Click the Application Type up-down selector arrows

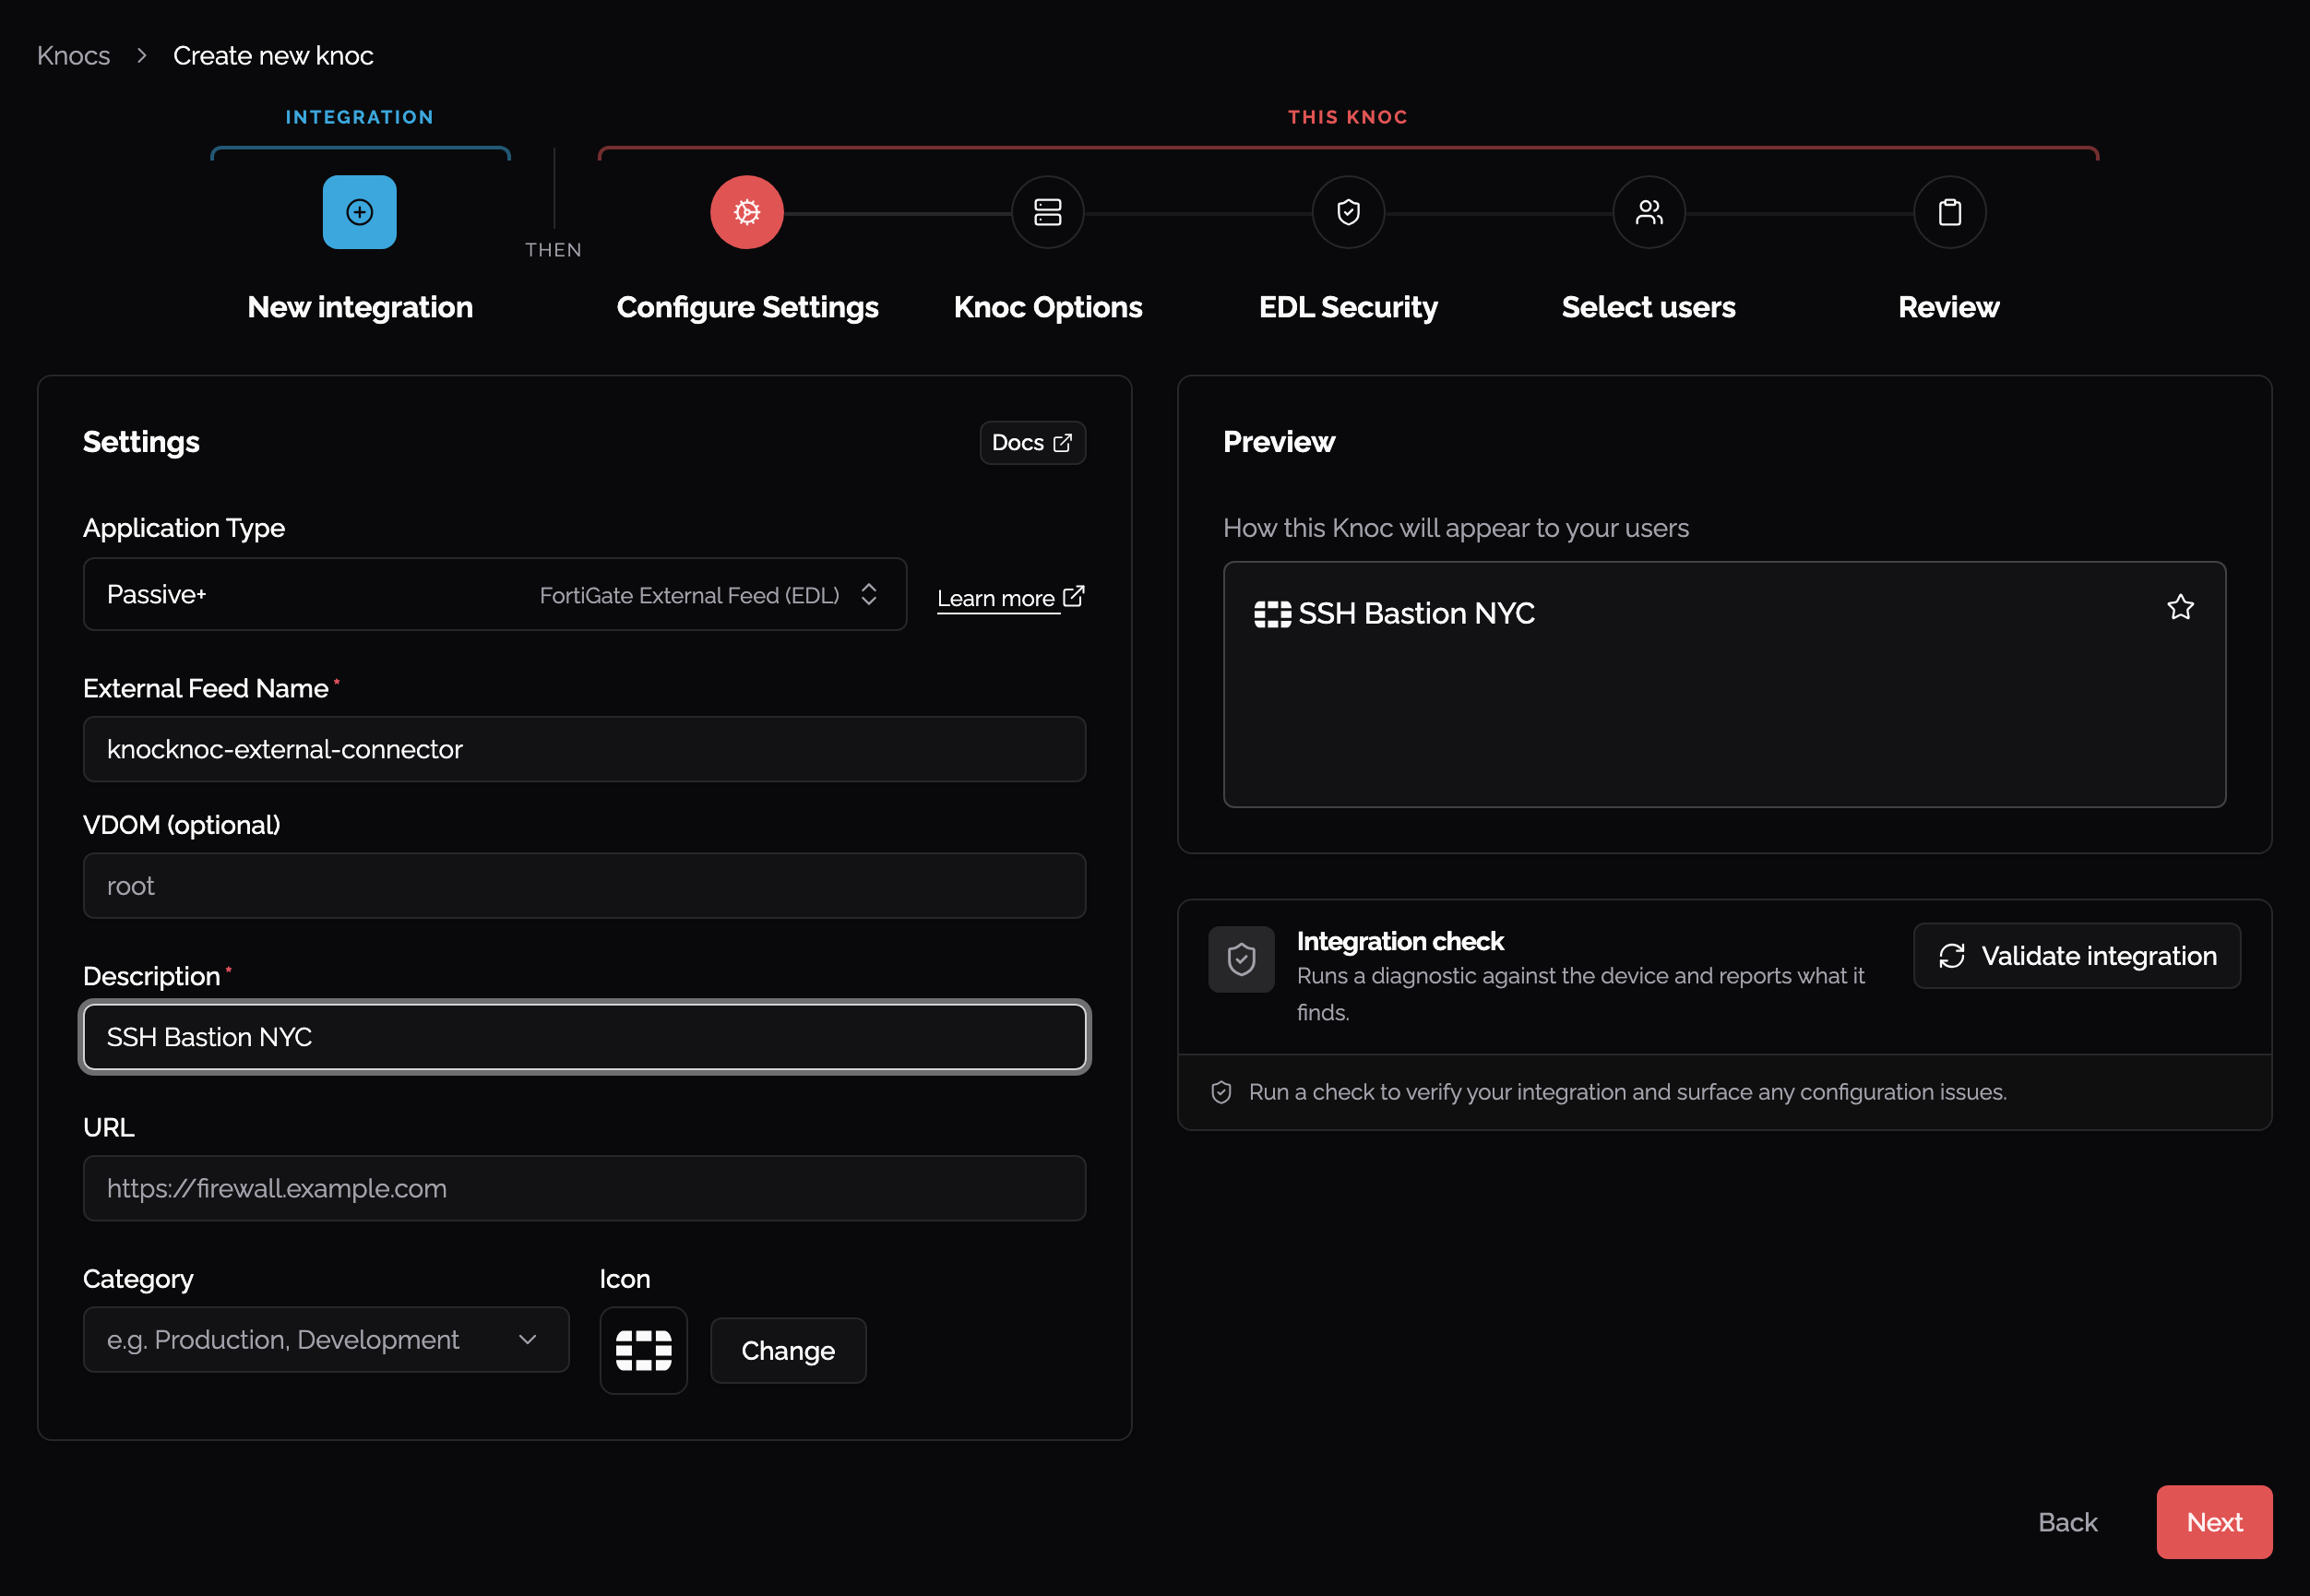[868, 594]
